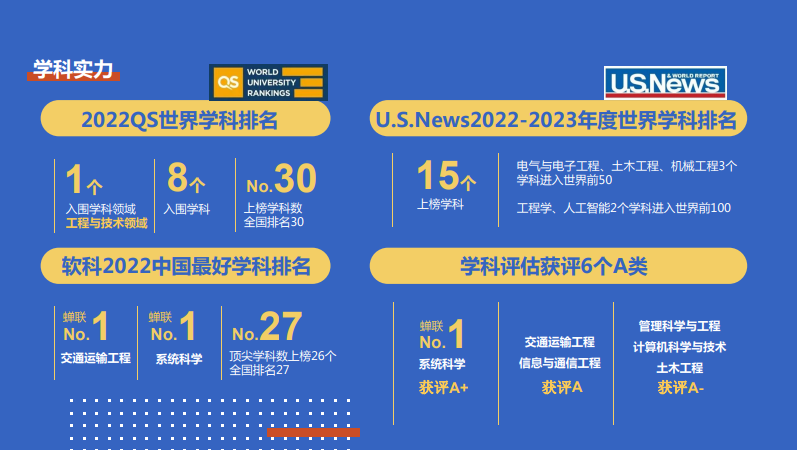
Task: Select the text 学科进入世界前50
Action: (x=564, y=180)
